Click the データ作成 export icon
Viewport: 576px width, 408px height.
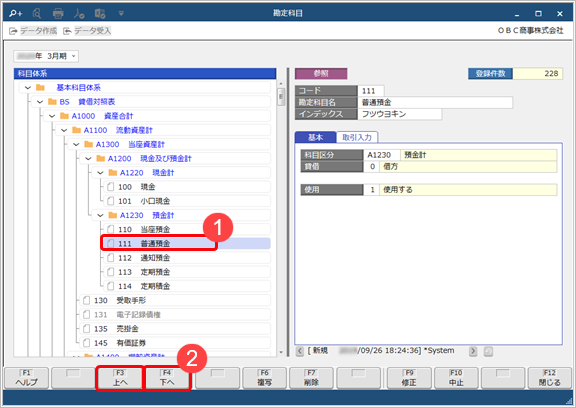[x=13, y=31]
